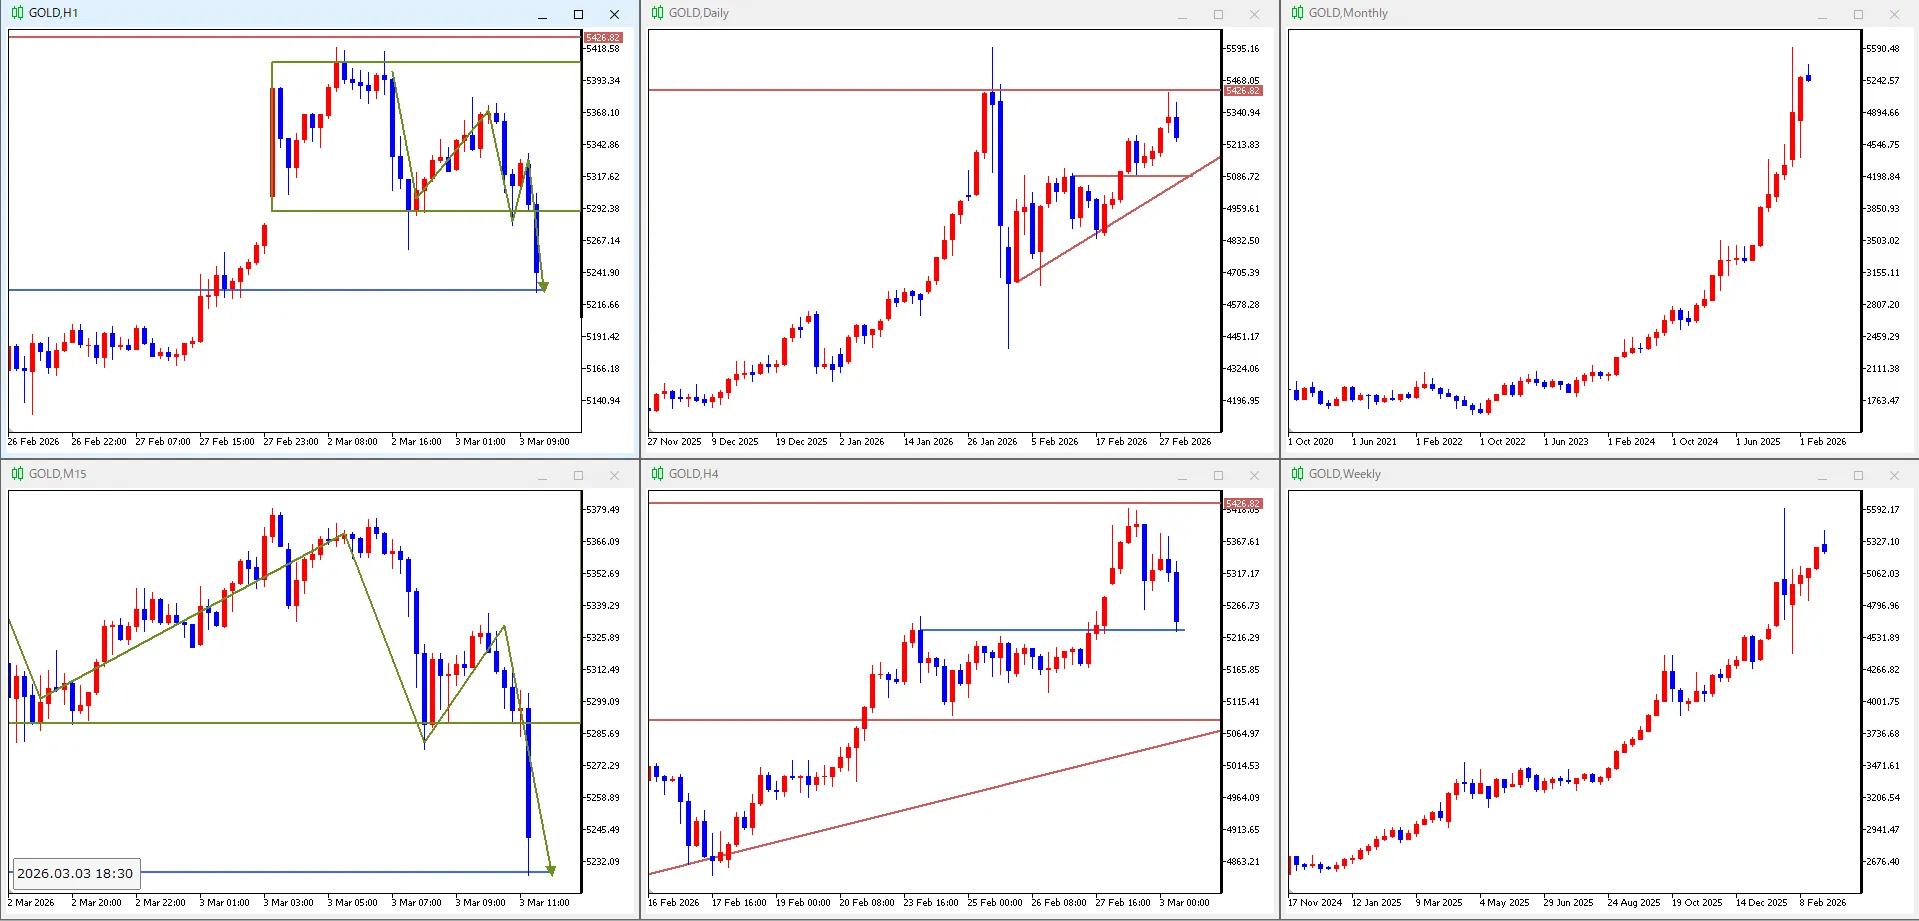Viewport: 1919px width, 921px height.
Task: Maximize the GOLD,H4 chart window
Action: click(x=1218, y=475)
